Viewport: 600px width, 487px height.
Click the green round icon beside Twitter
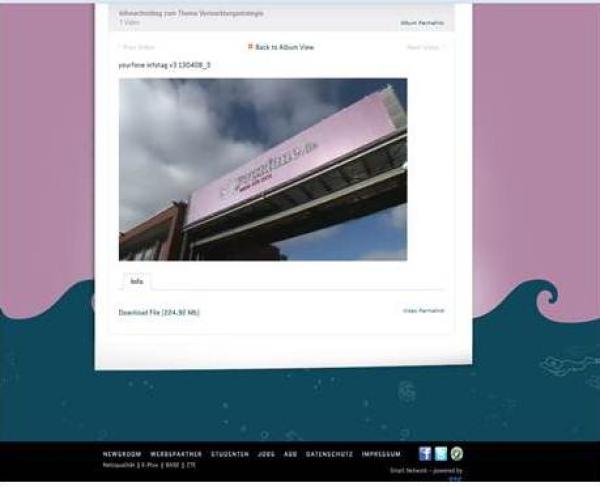click(457, 453)
